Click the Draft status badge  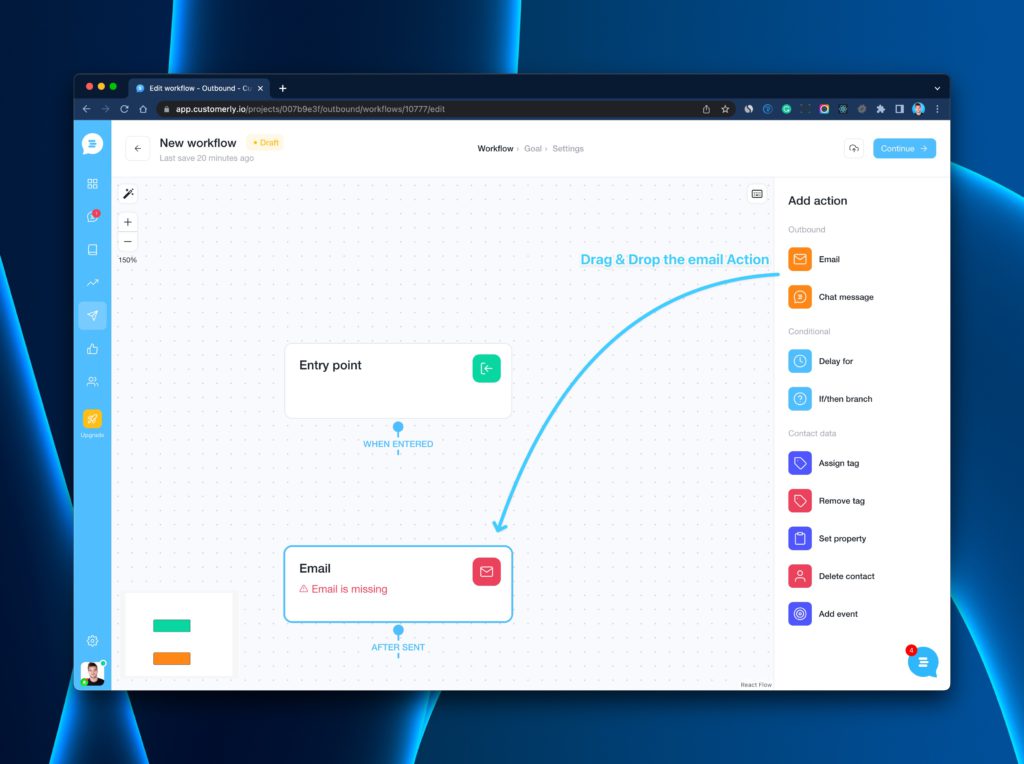(x=265, y=142)
